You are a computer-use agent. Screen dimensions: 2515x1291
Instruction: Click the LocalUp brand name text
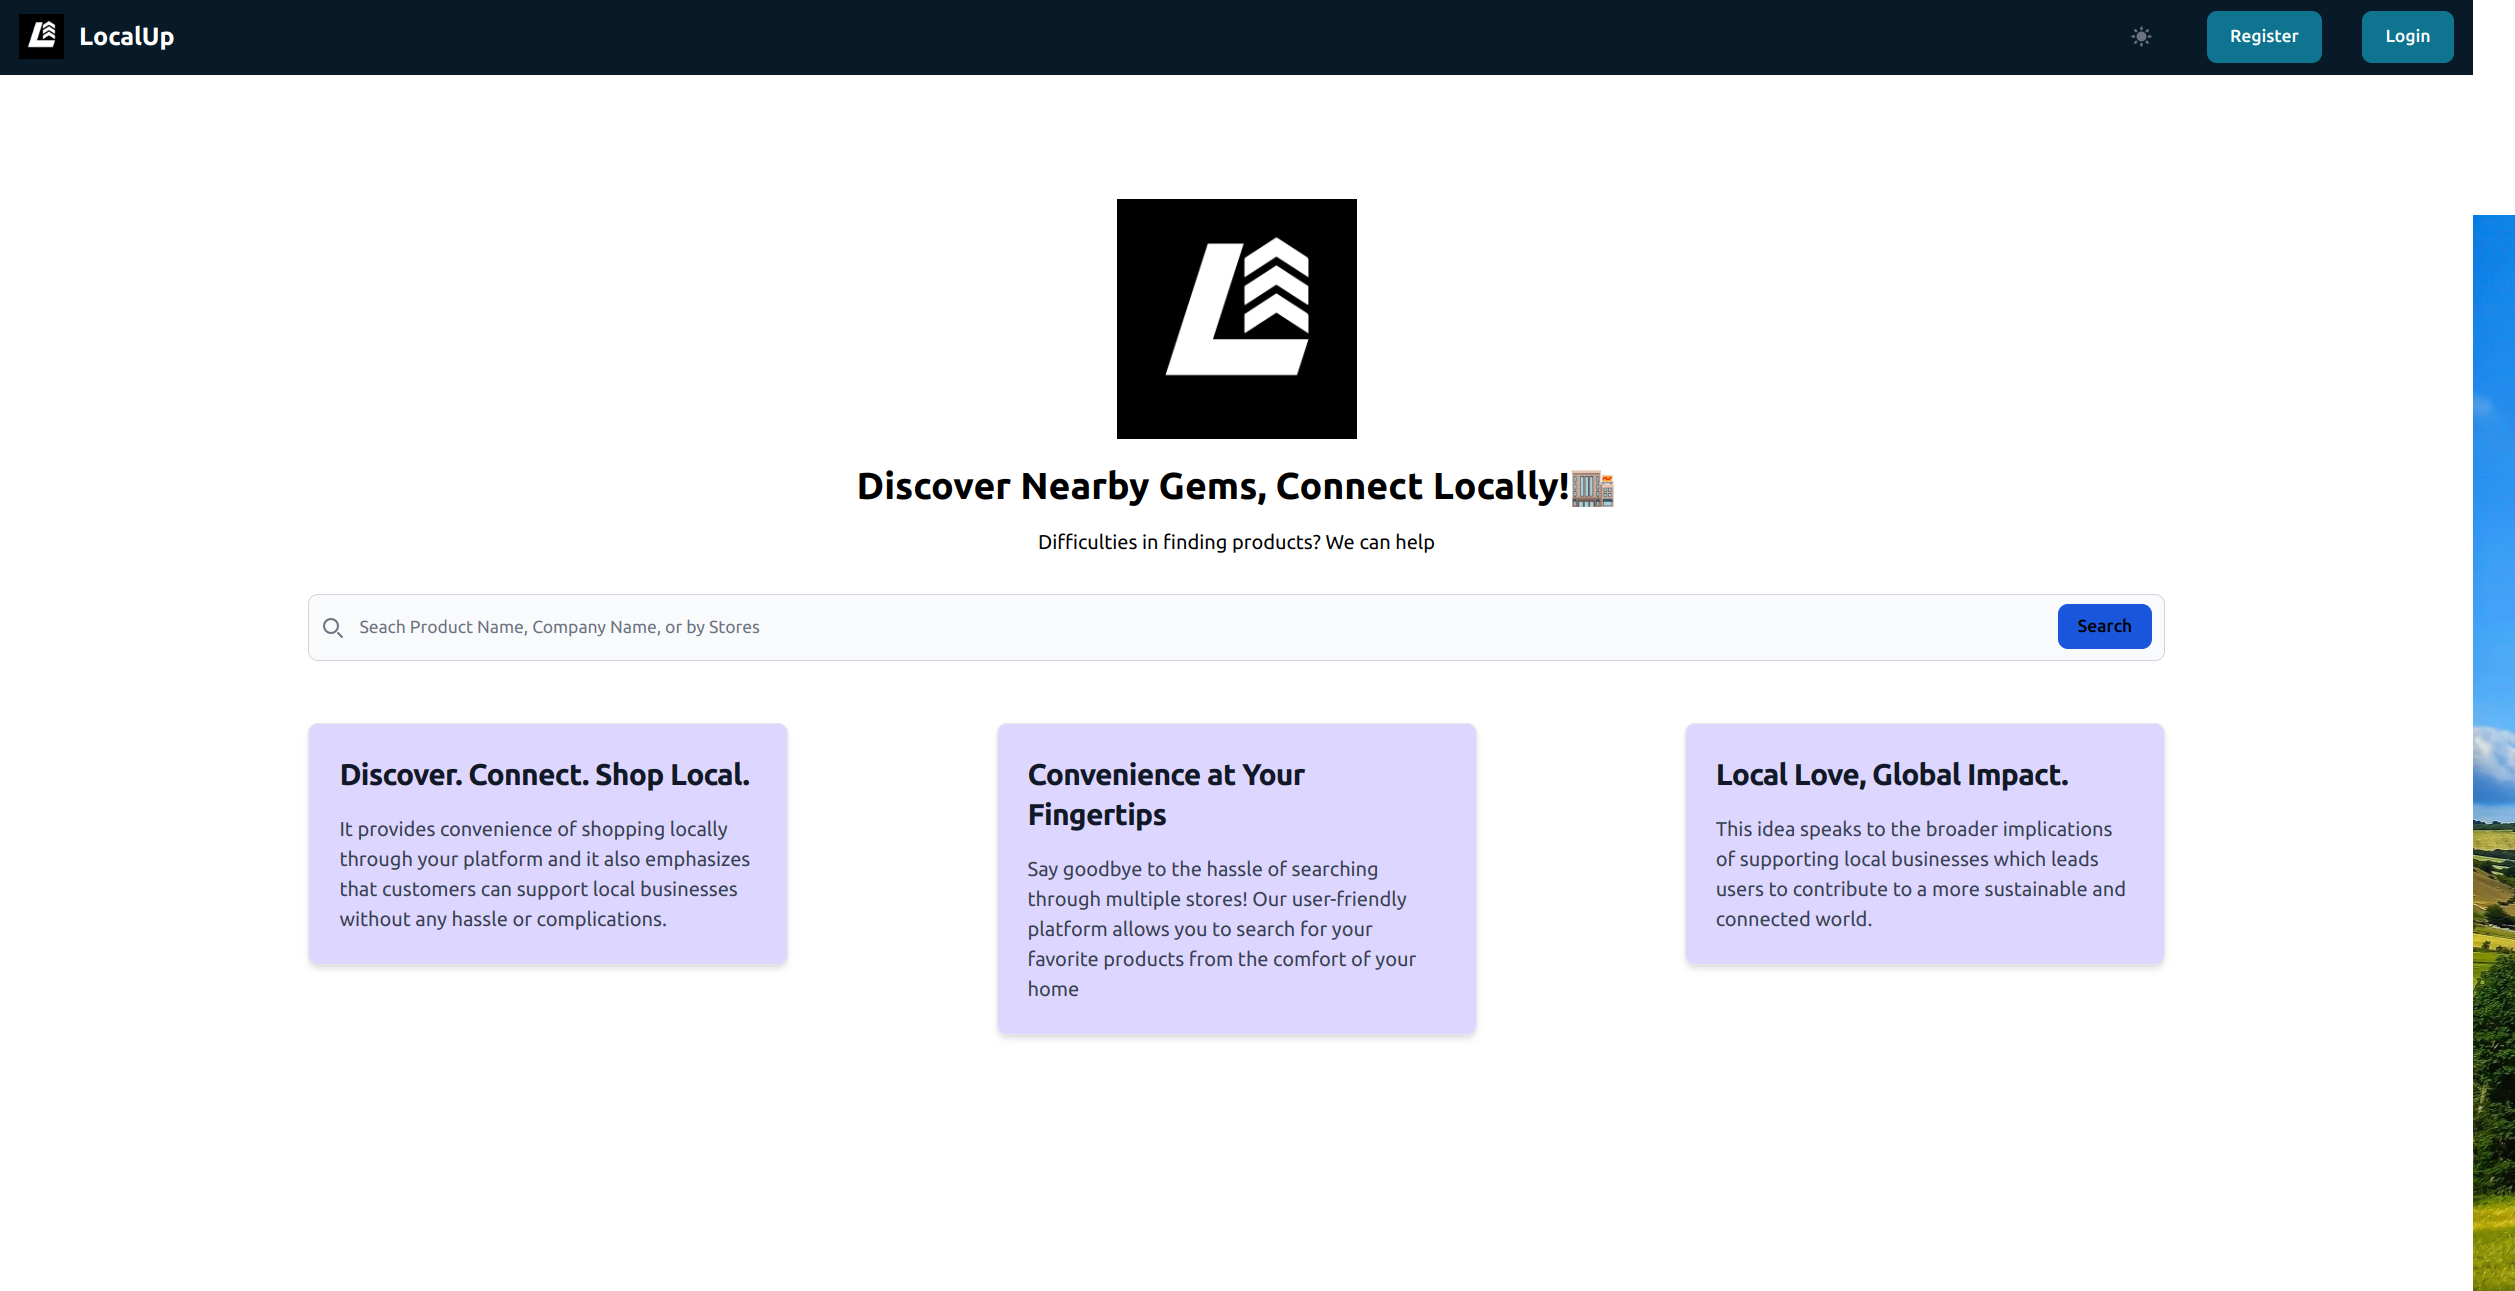[126, 37]
